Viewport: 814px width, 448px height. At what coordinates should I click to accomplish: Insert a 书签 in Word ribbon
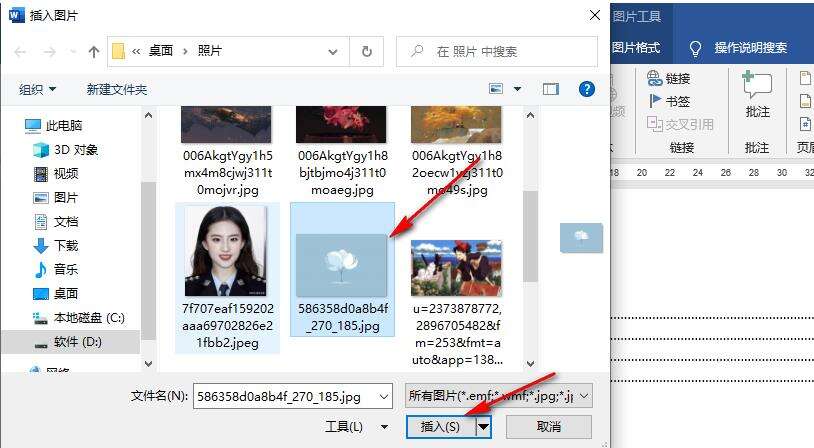click(x=669, y=101)
